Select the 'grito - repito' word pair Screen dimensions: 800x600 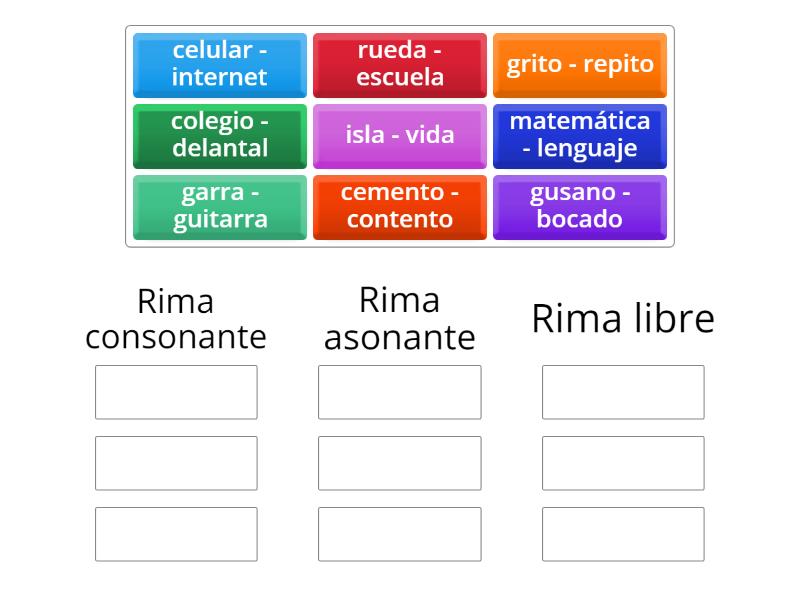(x=580, y=66)
